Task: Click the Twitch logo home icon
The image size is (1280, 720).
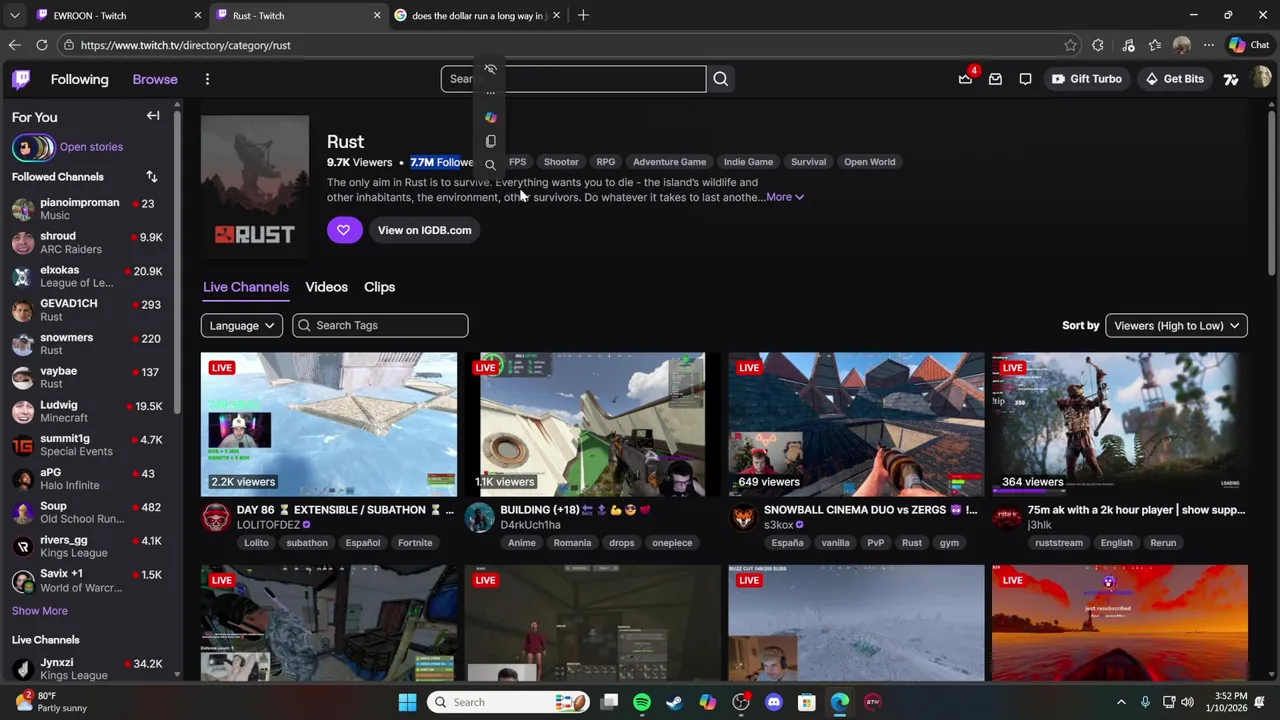Action: (x=21, y=79)
